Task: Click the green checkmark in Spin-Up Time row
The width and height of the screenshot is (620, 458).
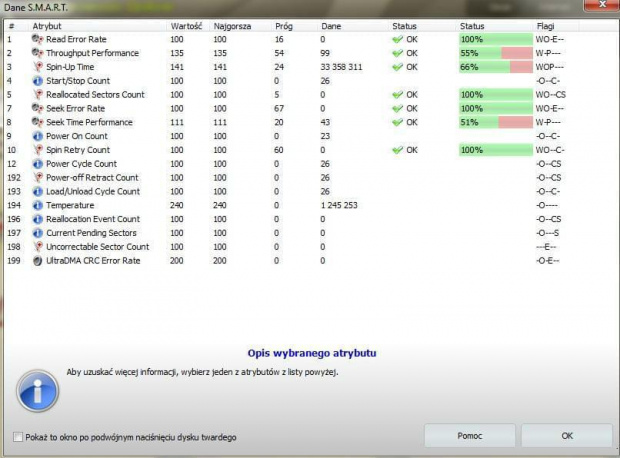Action: point(397,67)
